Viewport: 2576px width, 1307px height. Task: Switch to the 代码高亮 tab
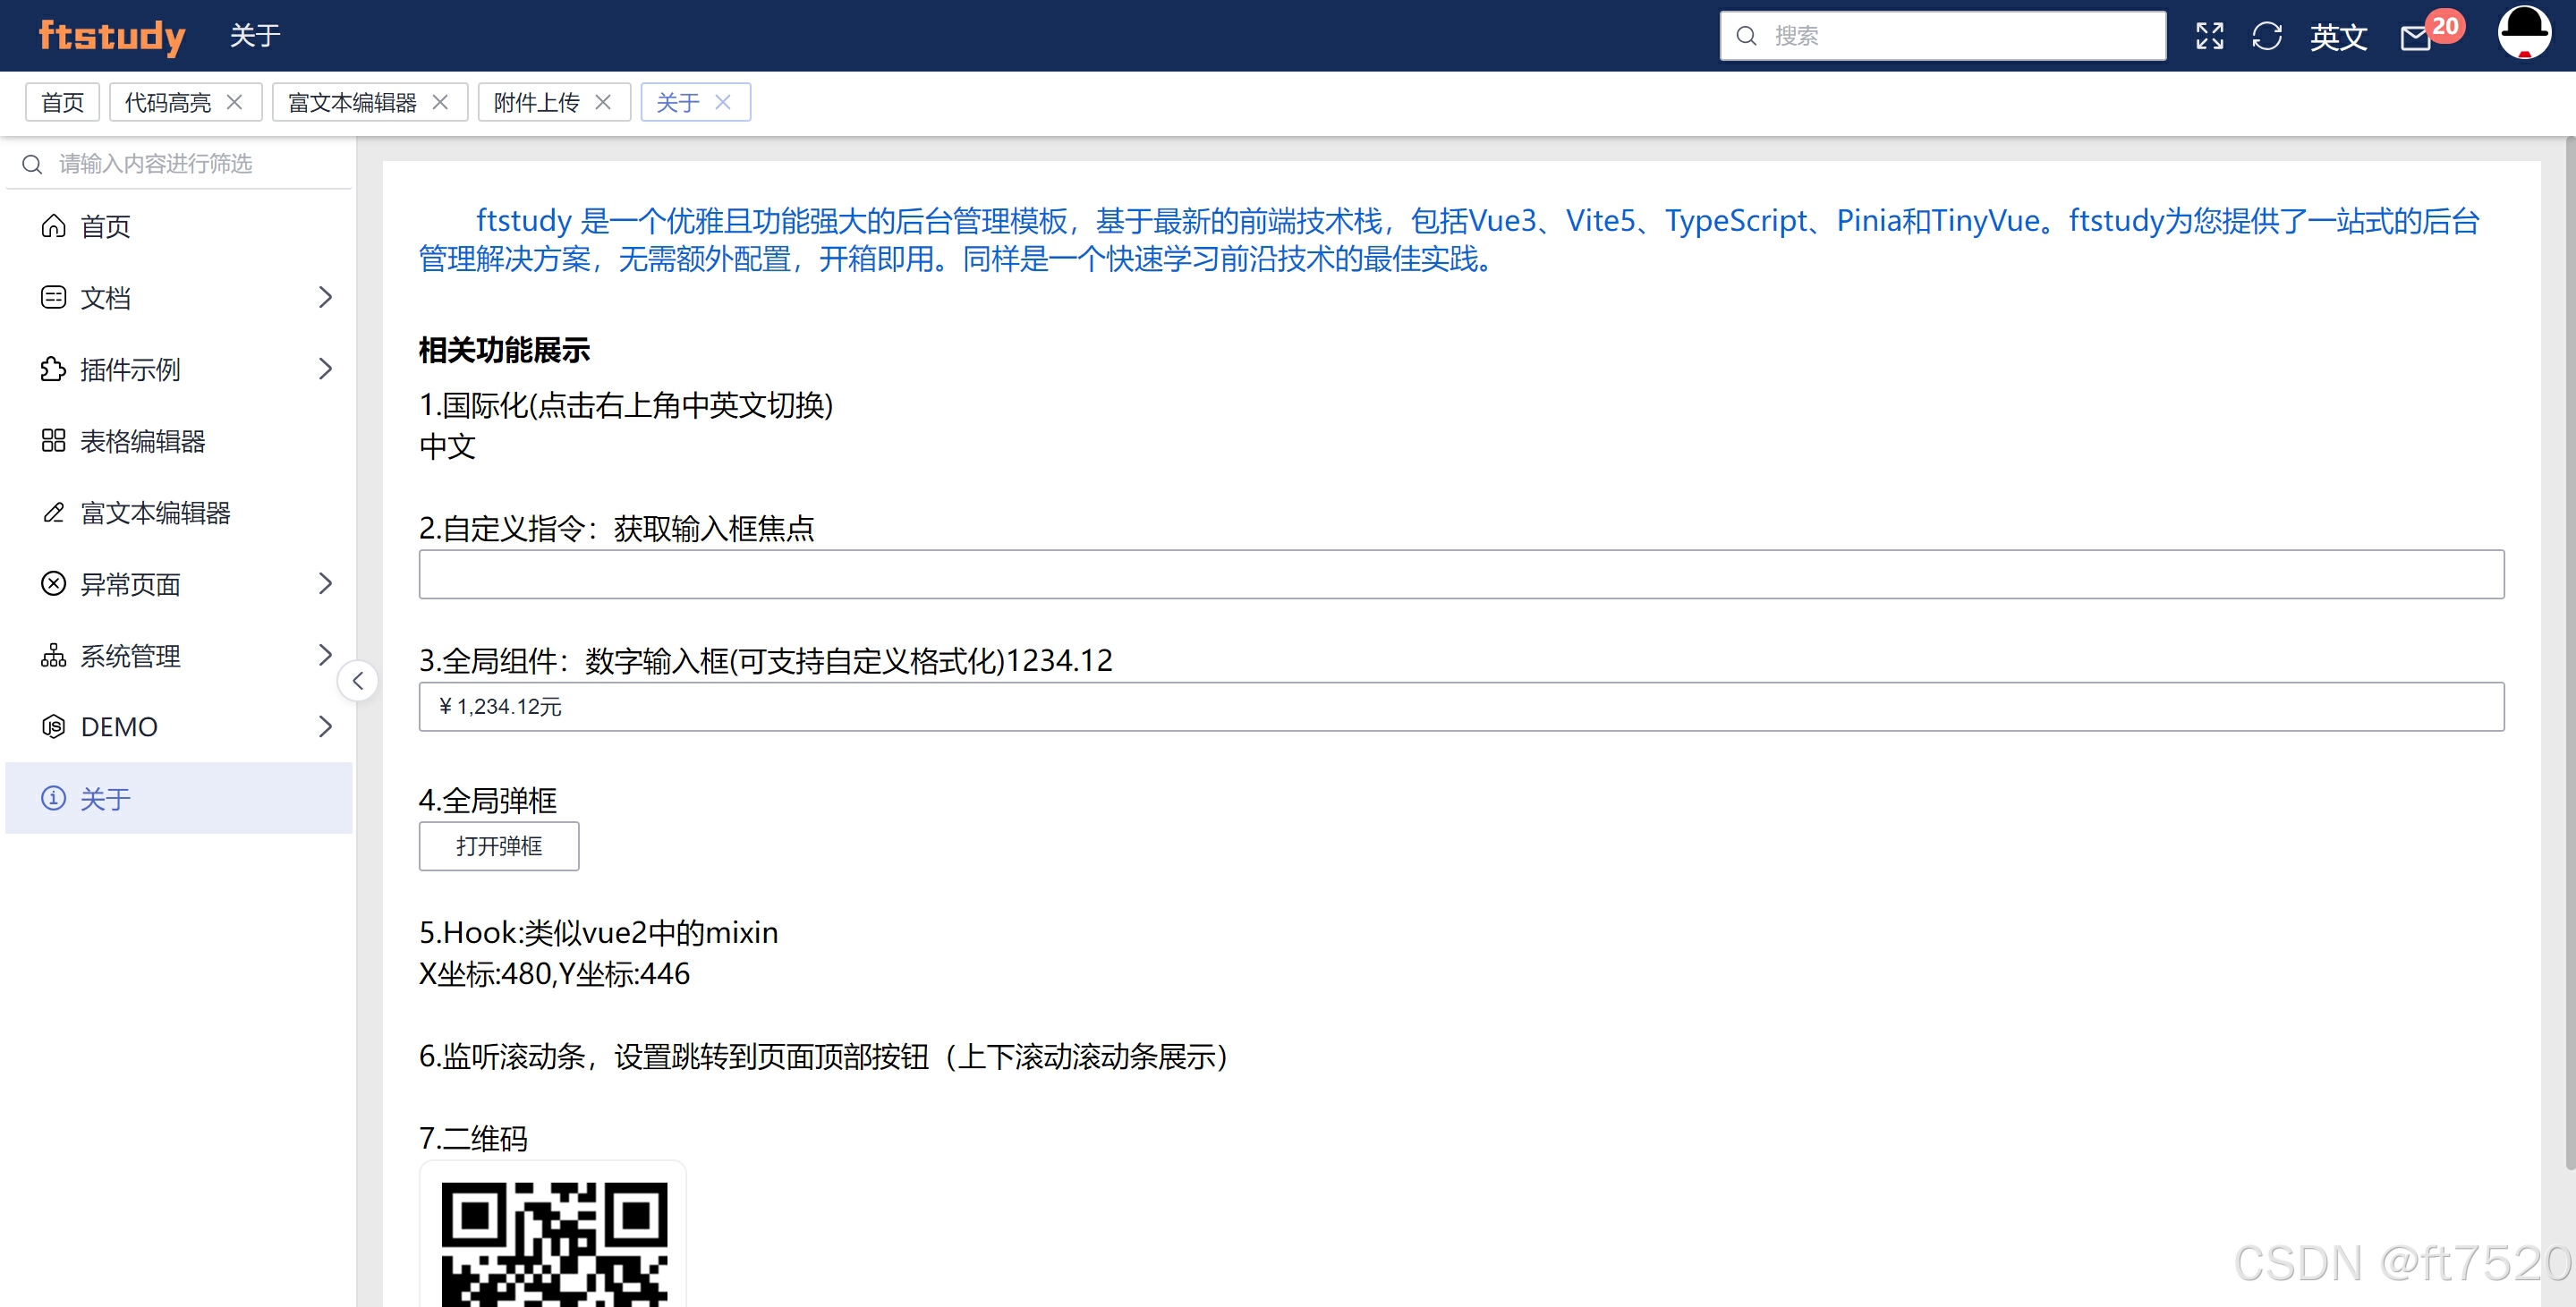(170, 101)
